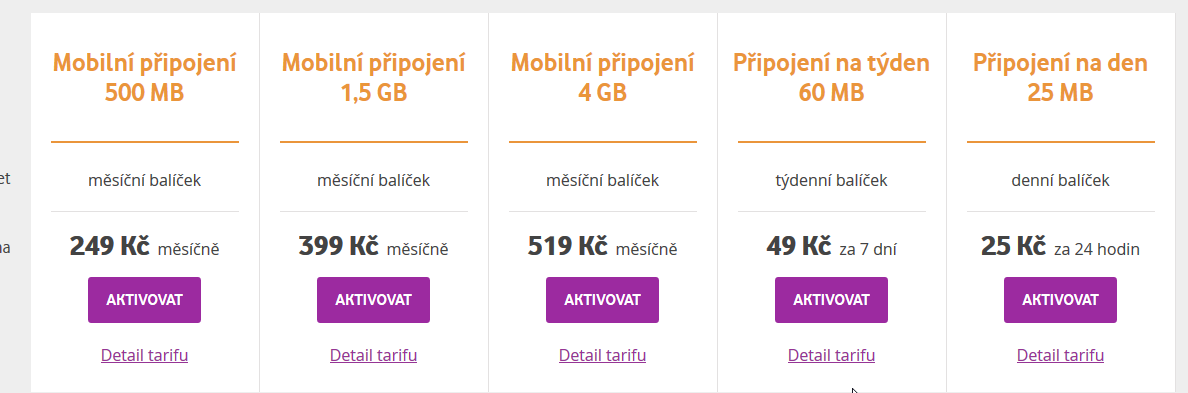This screenshot has height=393, width=1188.
Task: Click the 25 Kč za 24 hodin price
Action: pyautogui.click(x=1061, y=247)
